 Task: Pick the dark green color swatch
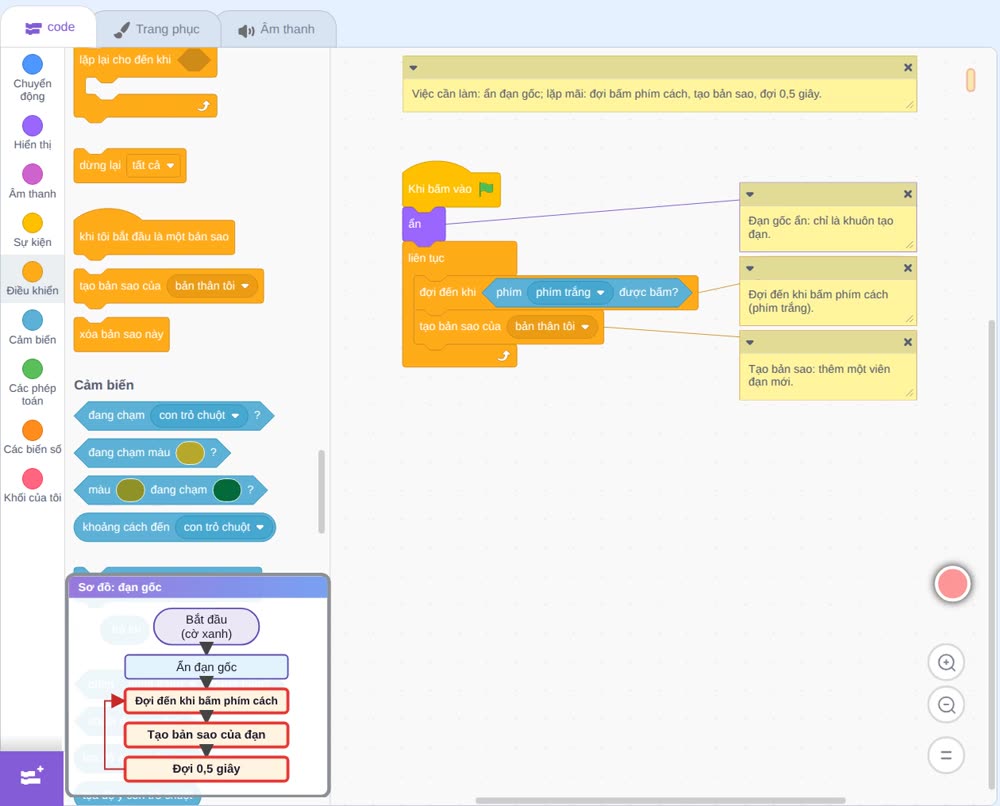[x=227, y=490]
